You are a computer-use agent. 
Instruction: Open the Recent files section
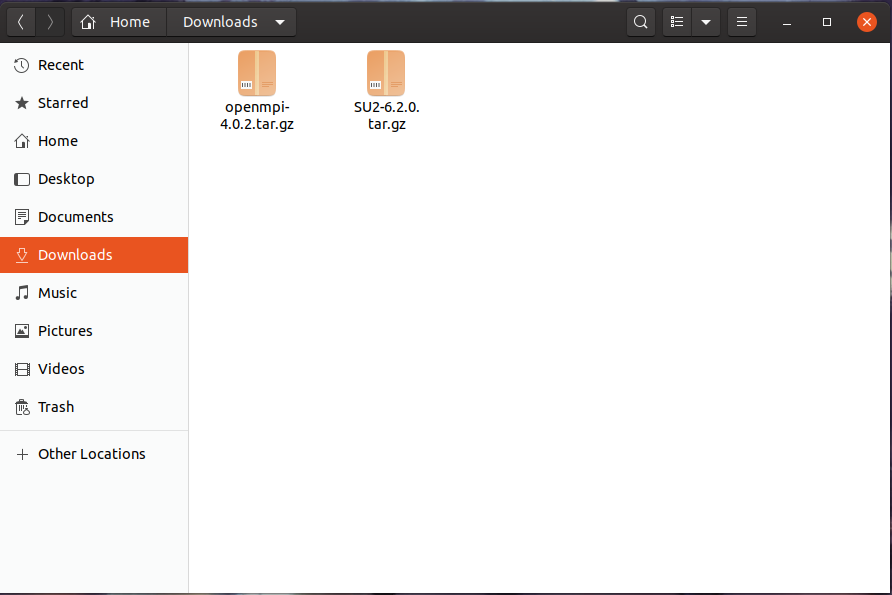point(58,64)
